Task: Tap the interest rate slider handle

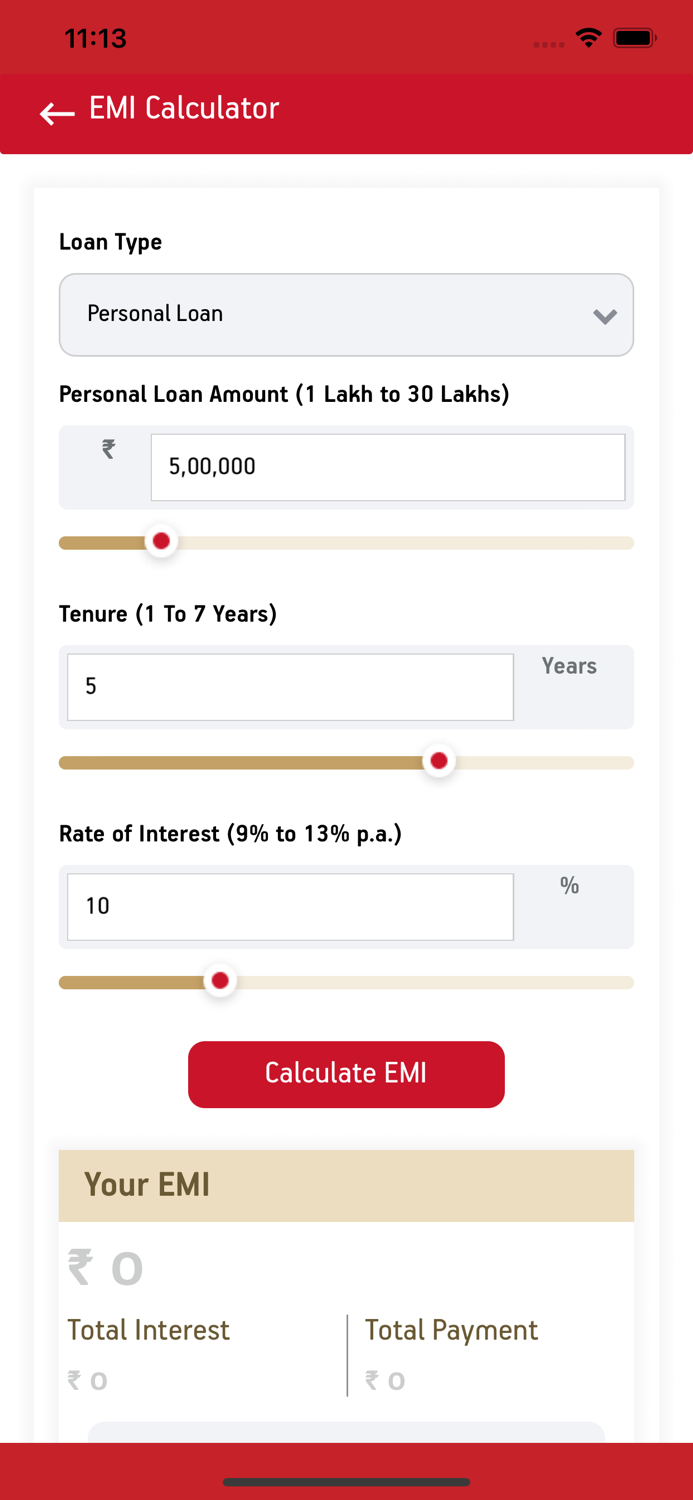Action: [219, 981]
